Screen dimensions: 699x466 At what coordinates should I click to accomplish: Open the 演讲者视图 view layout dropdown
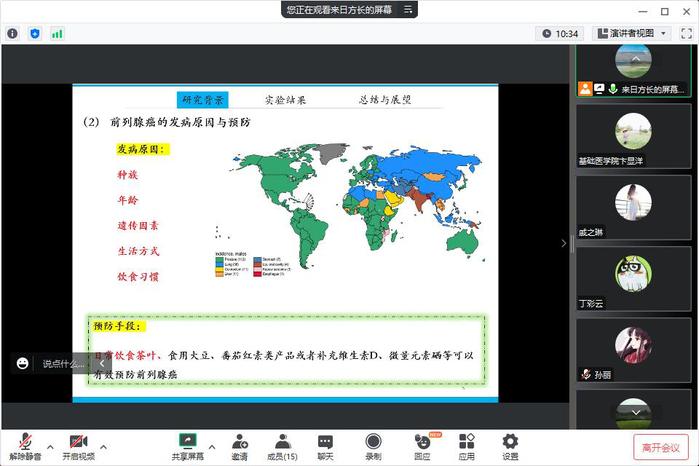point(630,33)
